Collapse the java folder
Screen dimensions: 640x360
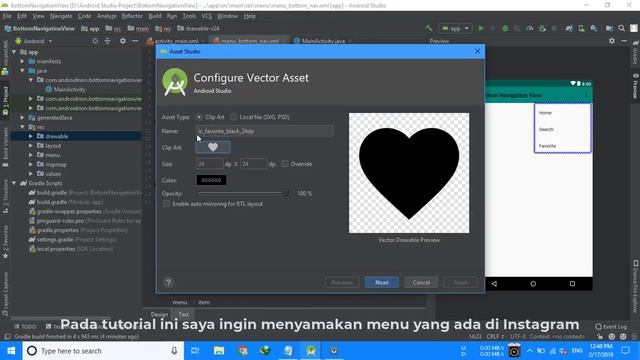tap(22, 71)
